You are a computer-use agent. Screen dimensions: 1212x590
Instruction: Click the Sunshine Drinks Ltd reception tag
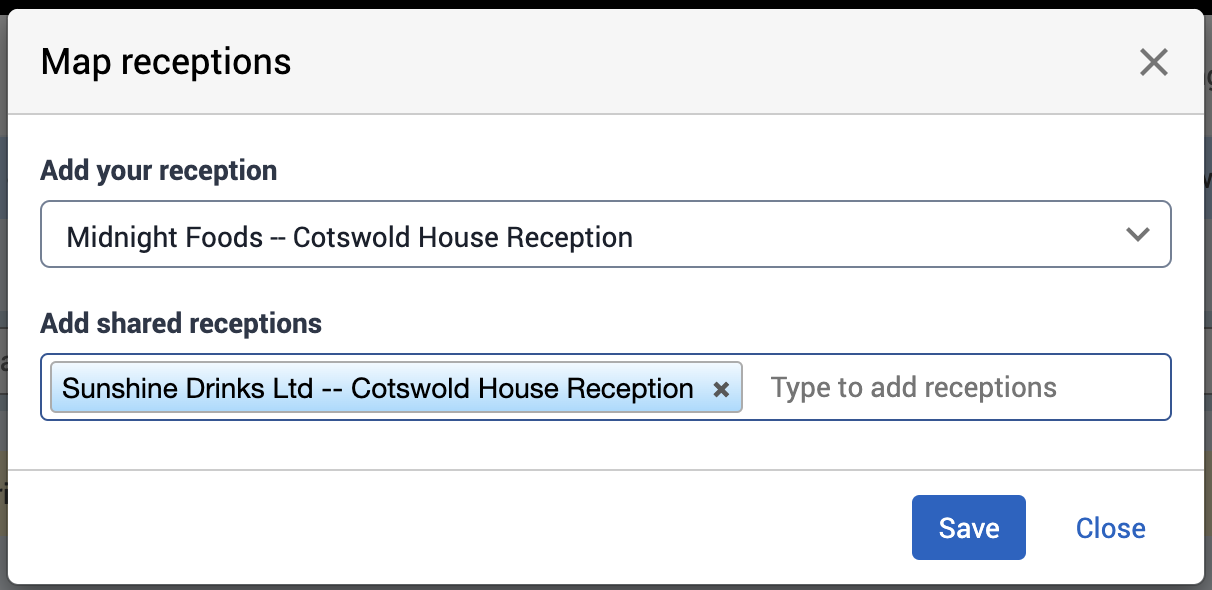(x=378, y=388)
